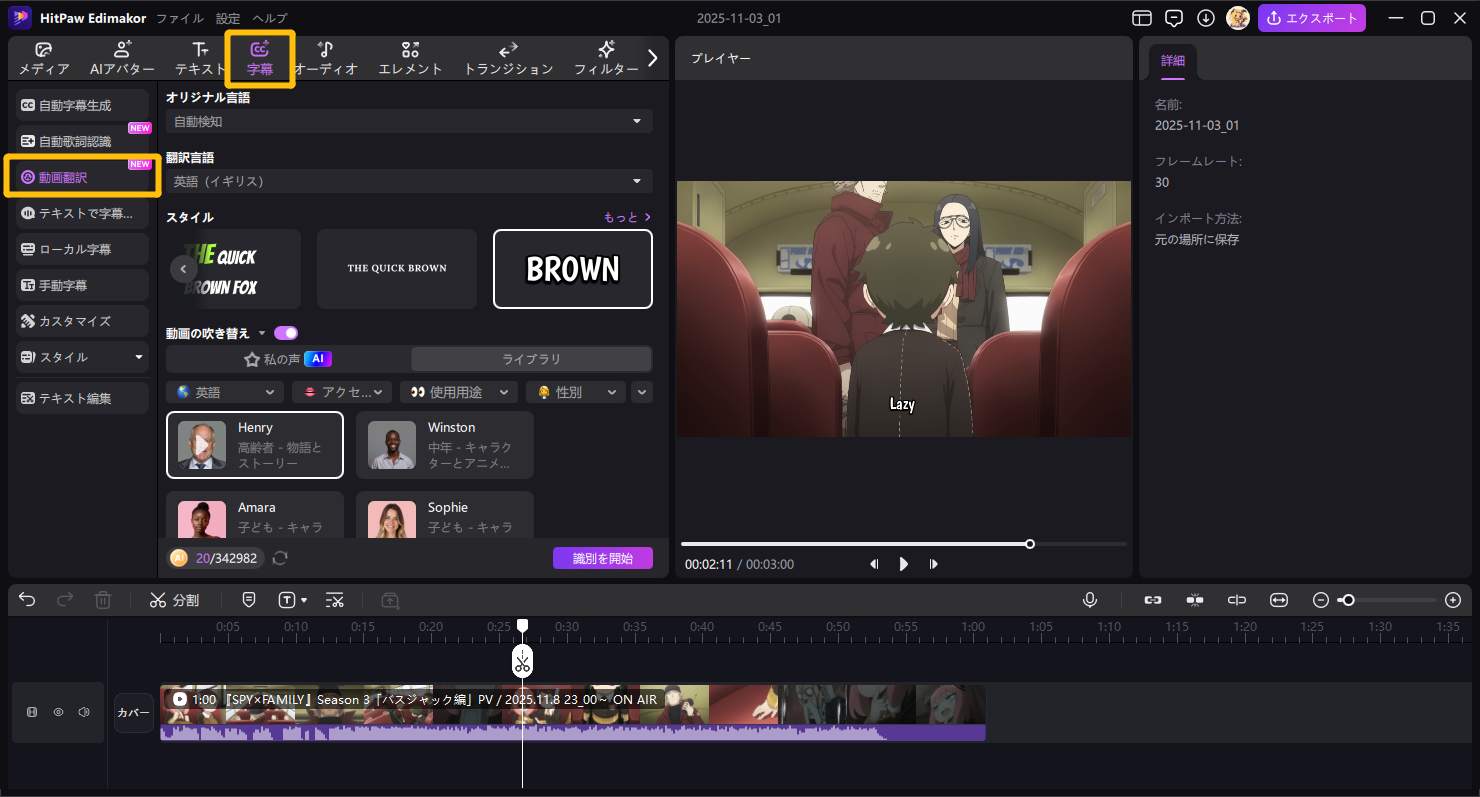Click the 識別を開始 button
The height and width of the screenshot is (797, 1480).
[603, 560]
